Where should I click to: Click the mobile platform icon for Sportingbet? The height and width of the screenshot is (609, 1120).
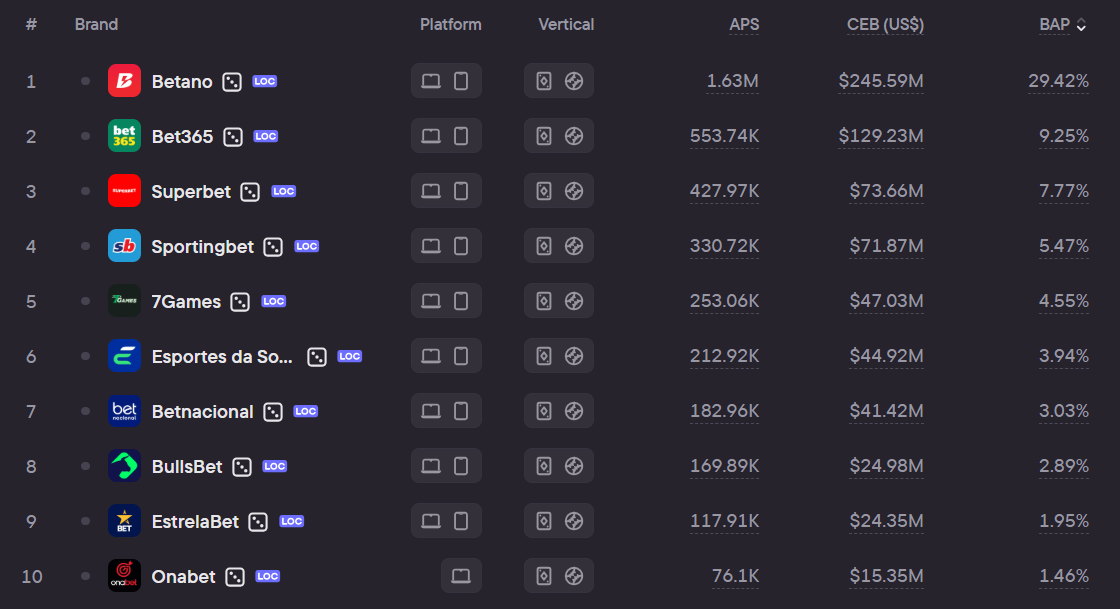[461, 246]
